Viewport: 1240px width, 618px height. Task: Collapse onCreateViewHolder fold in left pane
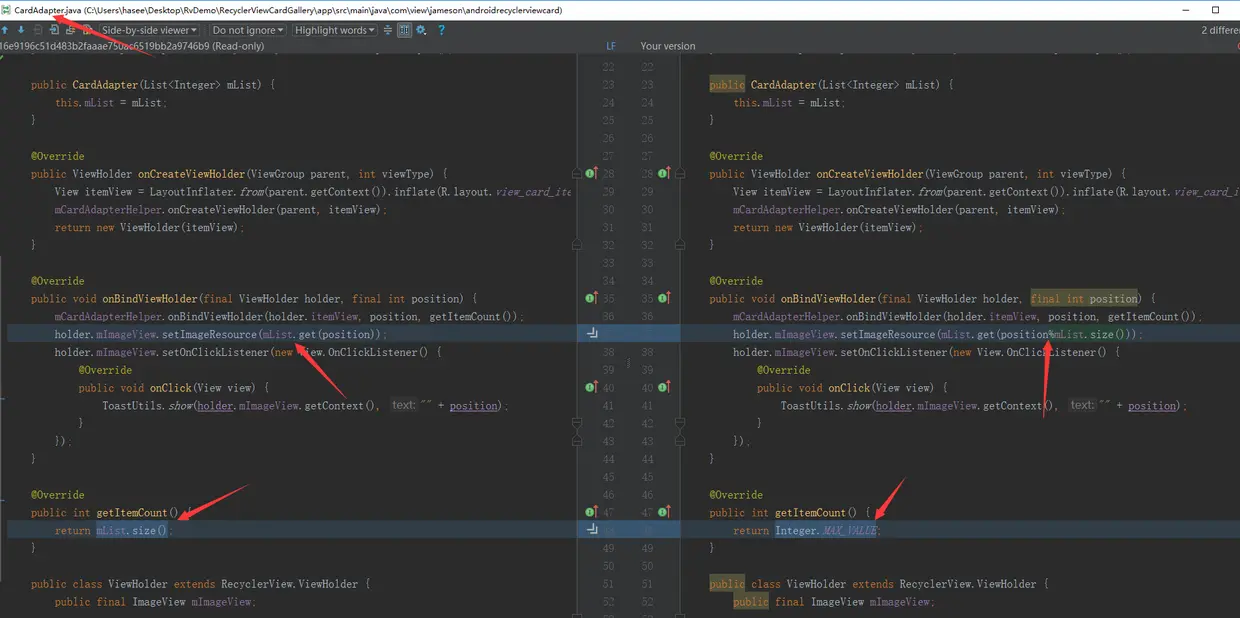pos(576,174)
